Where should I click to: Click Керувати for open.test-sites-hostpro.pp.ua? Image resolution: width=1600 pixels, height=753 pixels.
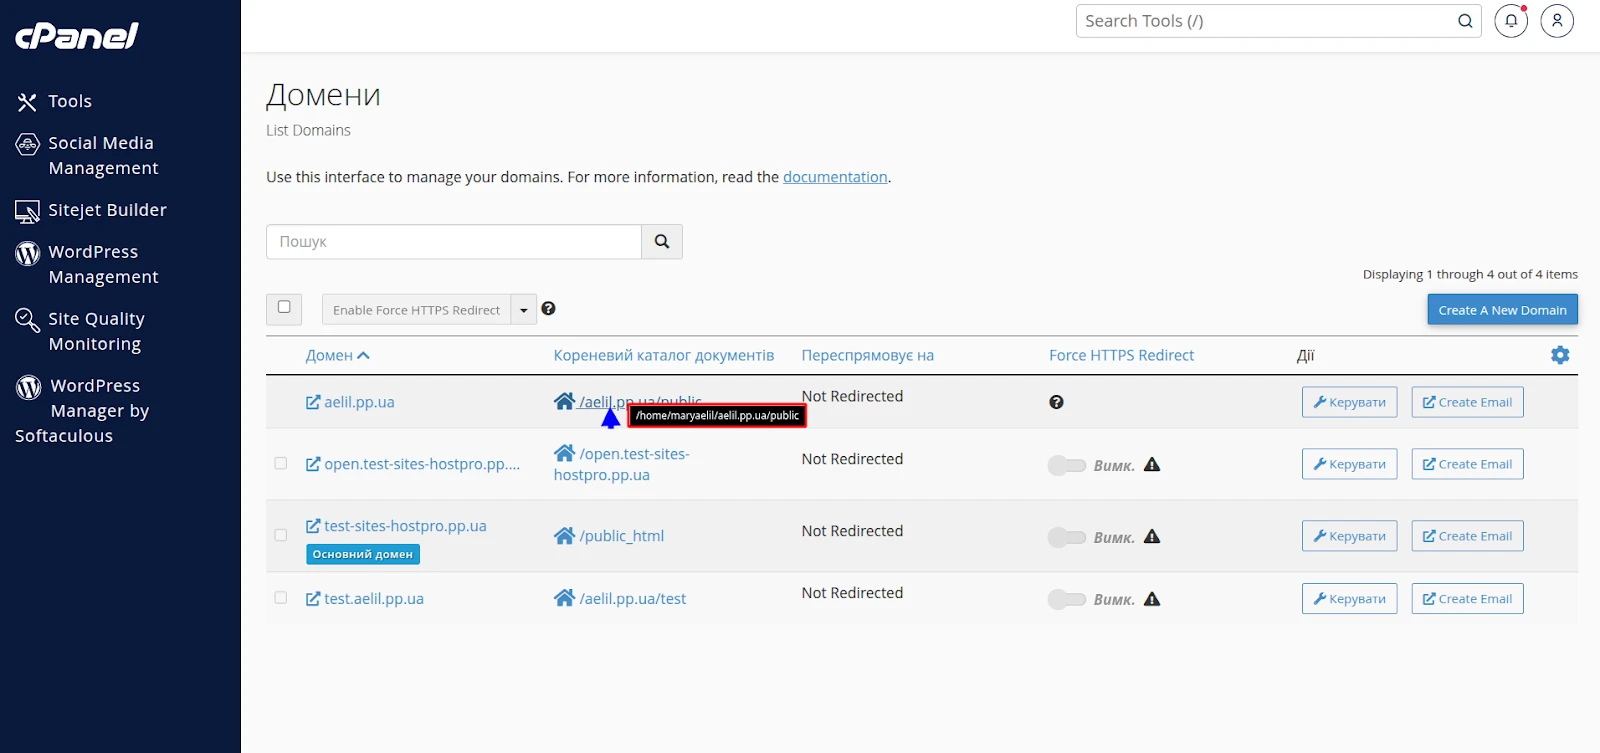tap(1349, 464)
